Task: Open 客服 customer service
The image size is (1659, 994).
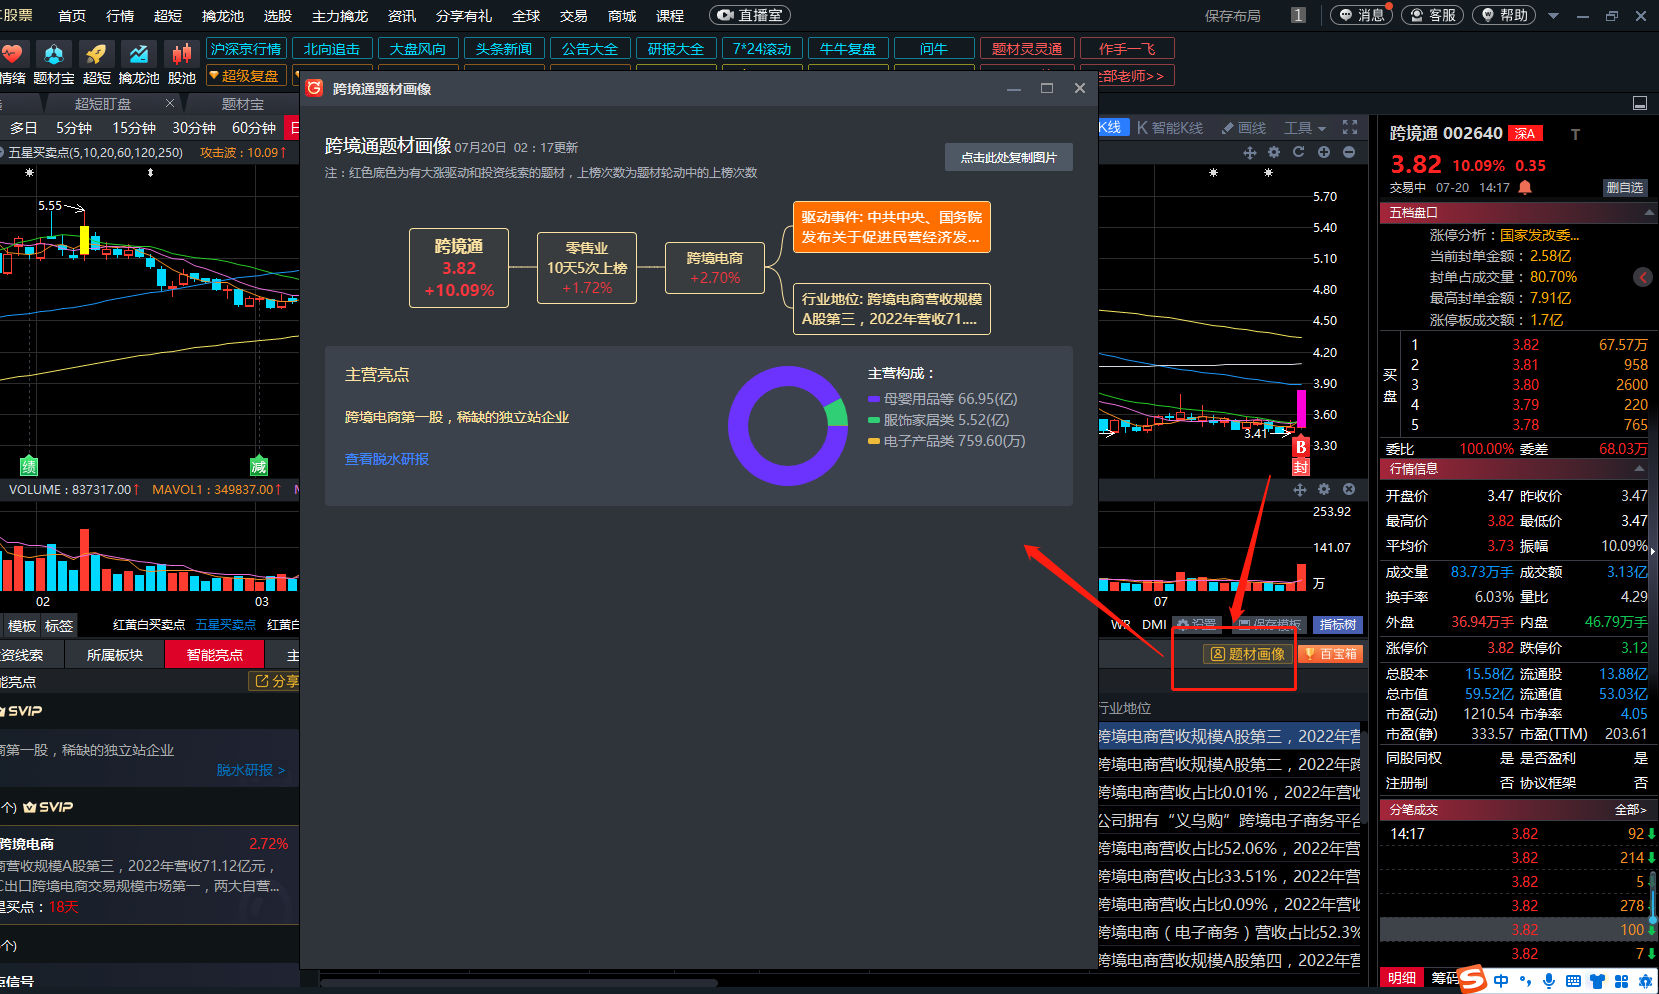Action: click(1432, 15)
